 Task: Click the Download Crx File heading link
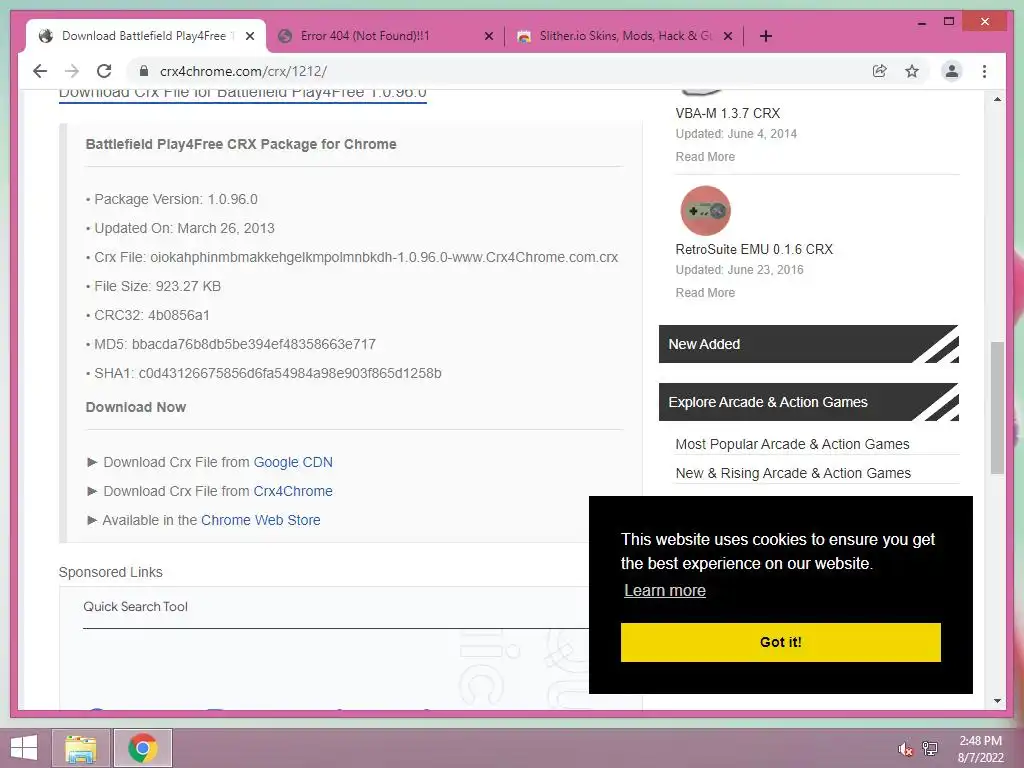243,94
